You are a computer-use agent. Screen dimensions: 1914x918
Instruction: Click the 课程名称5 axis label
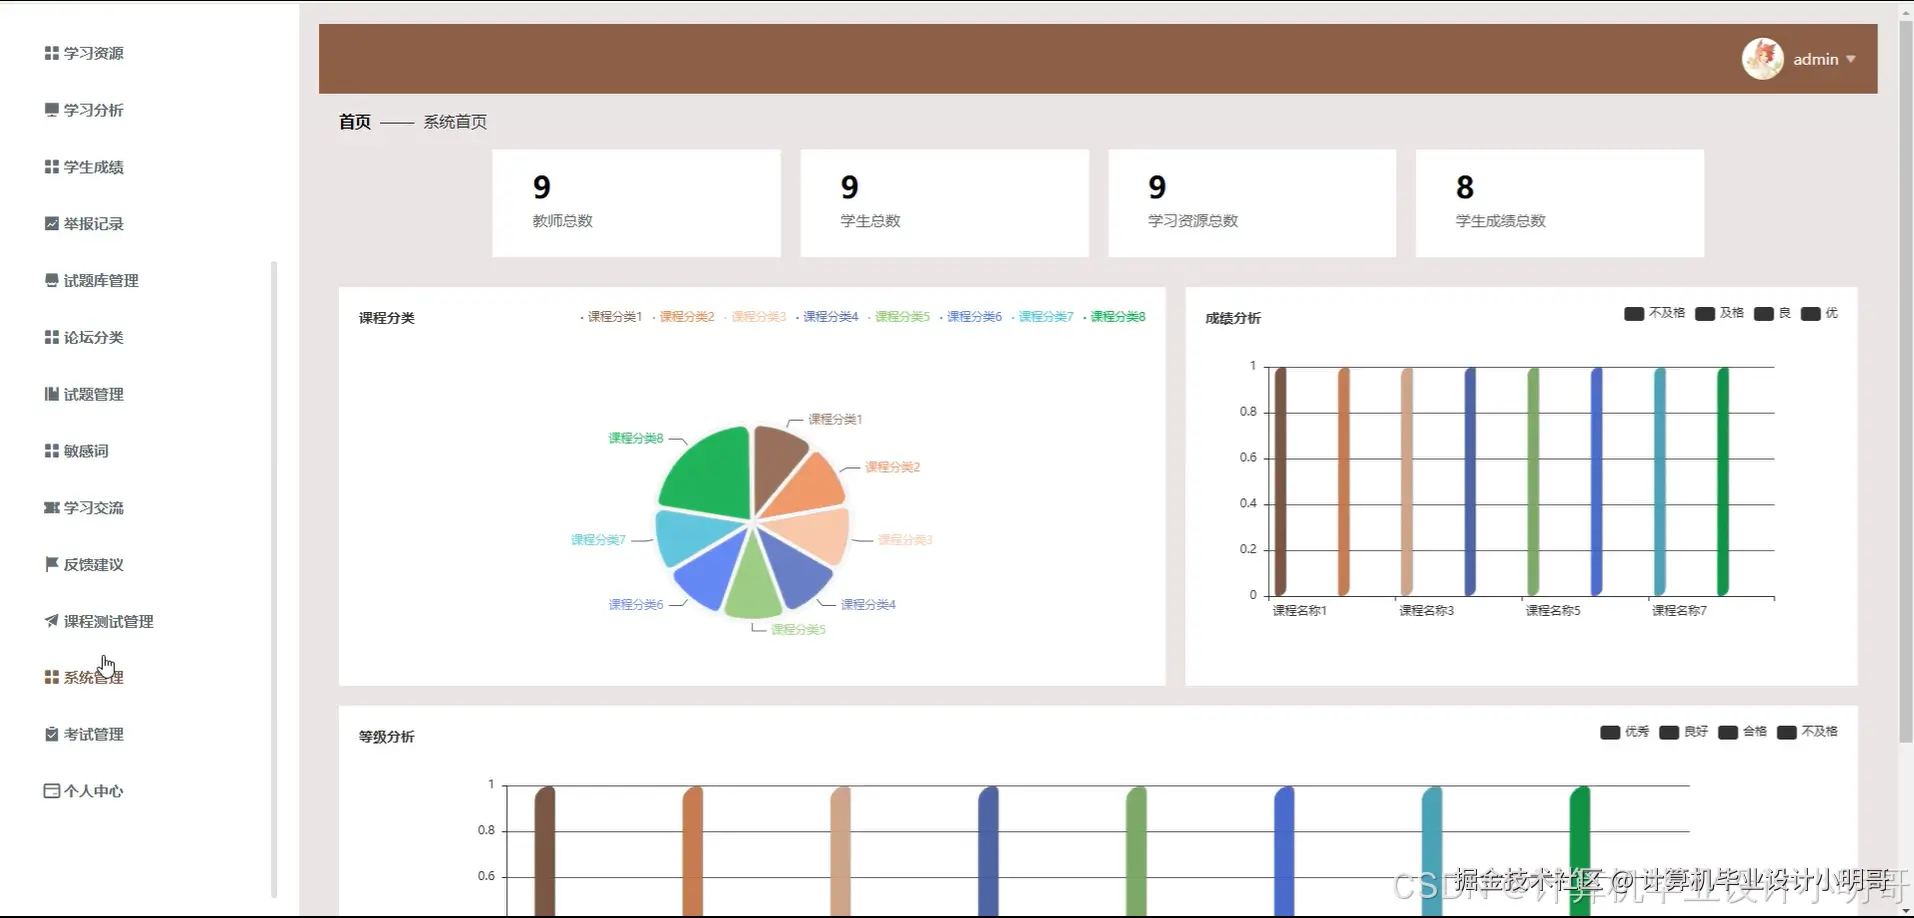(x=1553, y=610)
